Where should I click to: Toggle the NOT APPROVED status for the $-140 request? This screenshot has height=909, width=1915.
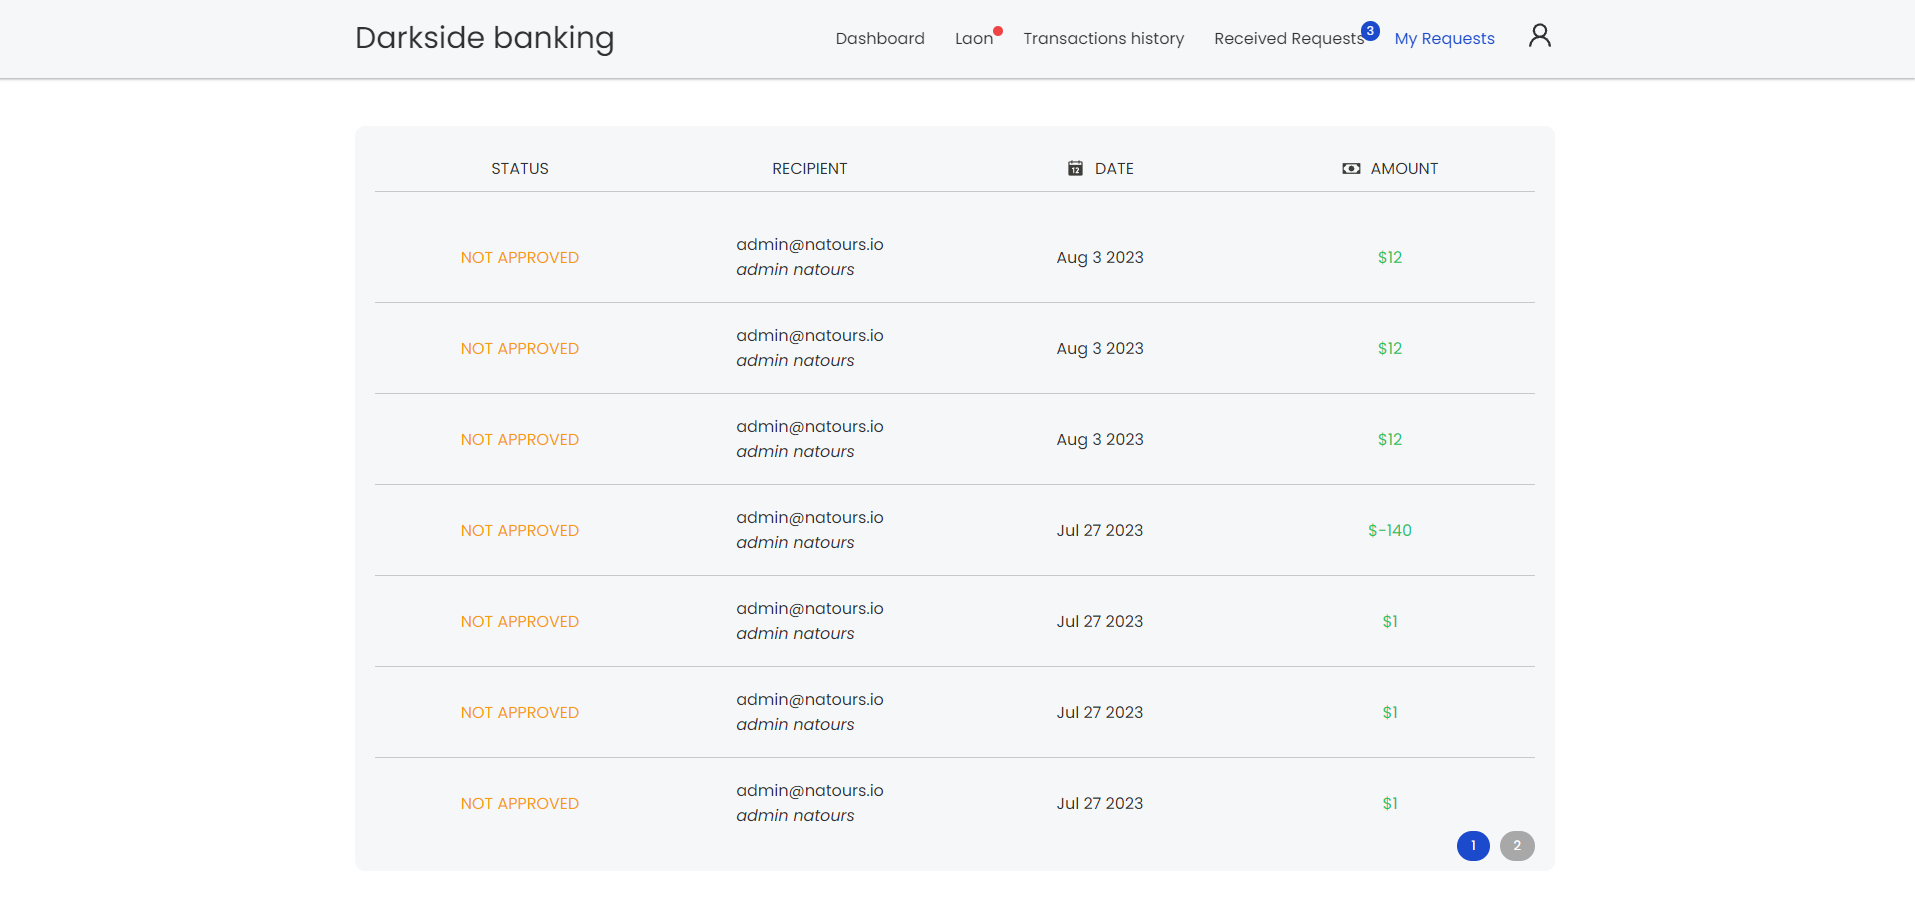coord(519,530)
